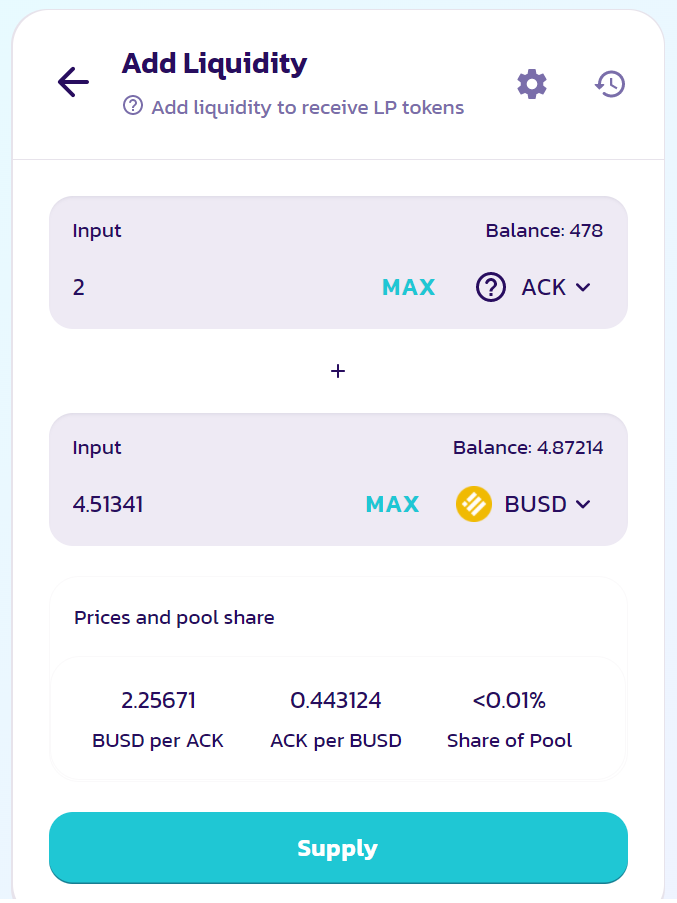The width and height of the screenshot is (677, 903).
Task: Open the BUSD token selector label
Action: 536,504
